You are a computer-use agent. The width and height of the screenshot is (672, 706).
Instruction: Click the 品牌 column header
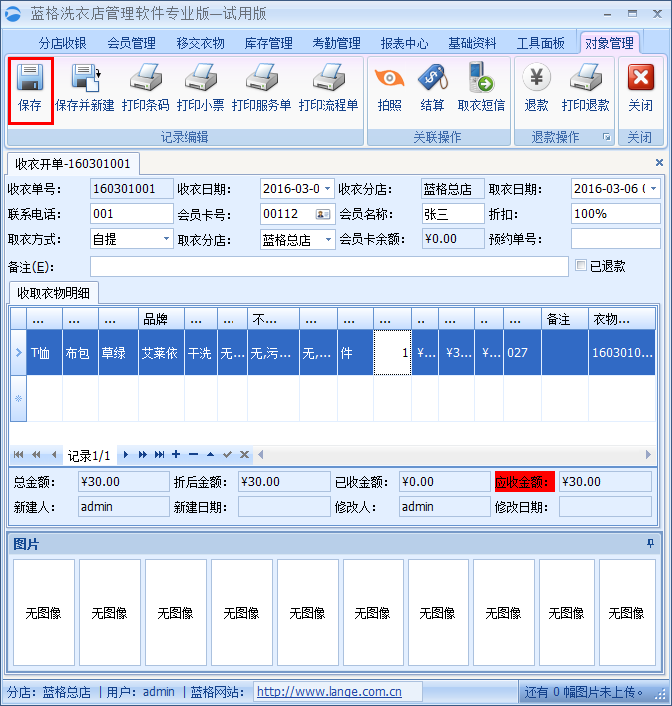[161, 319]
